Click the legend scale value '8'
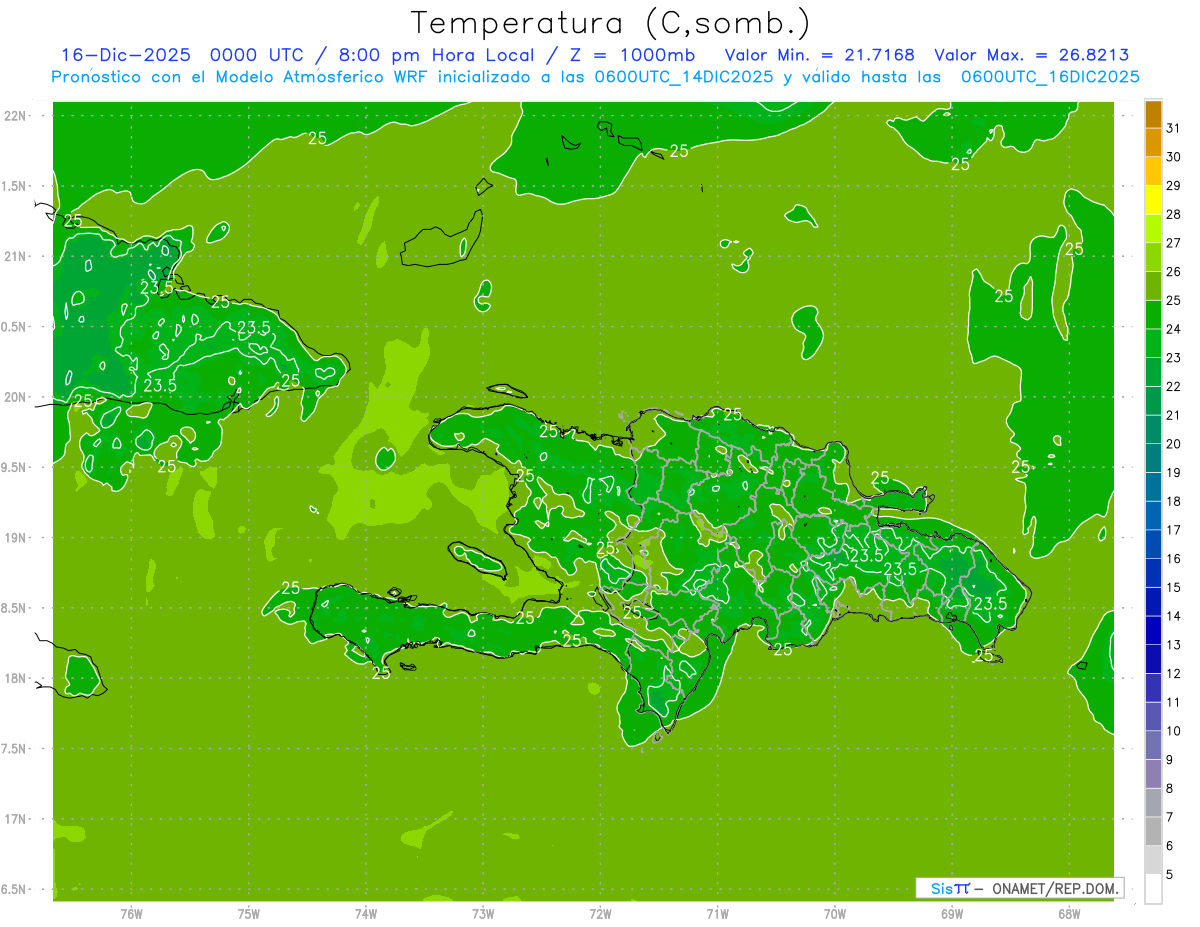 pyautogui.click(x=1170, y=788)
